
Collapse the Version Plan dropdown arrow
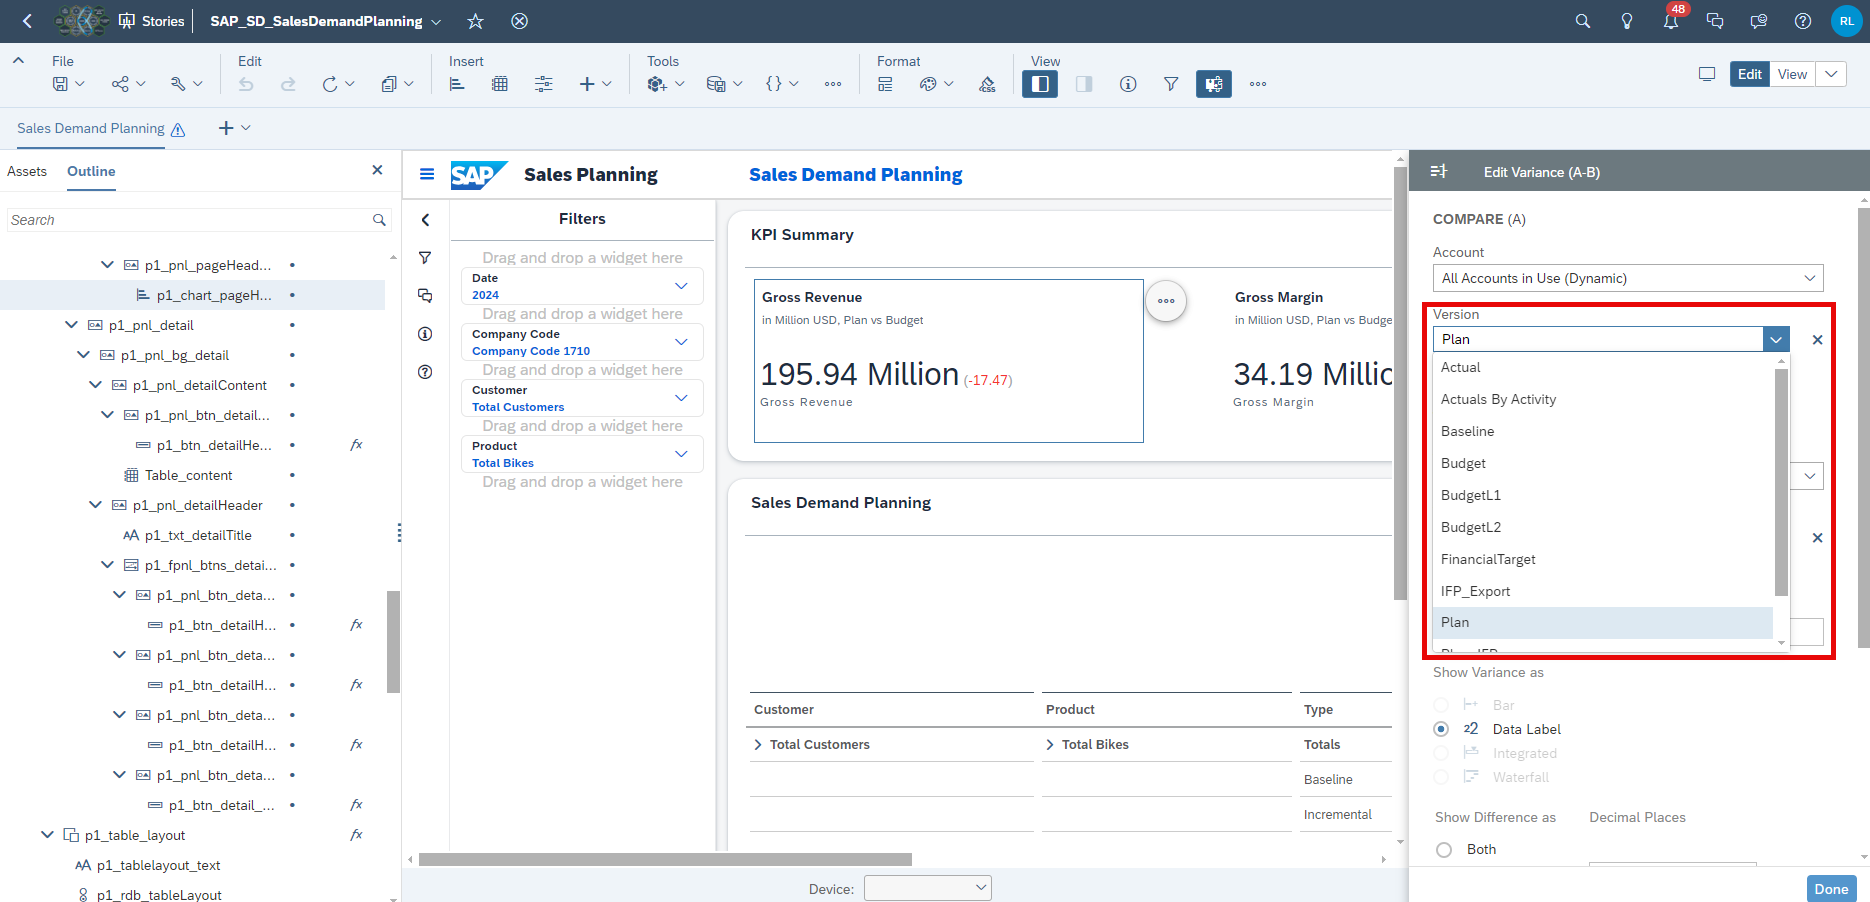(1776, 339)
